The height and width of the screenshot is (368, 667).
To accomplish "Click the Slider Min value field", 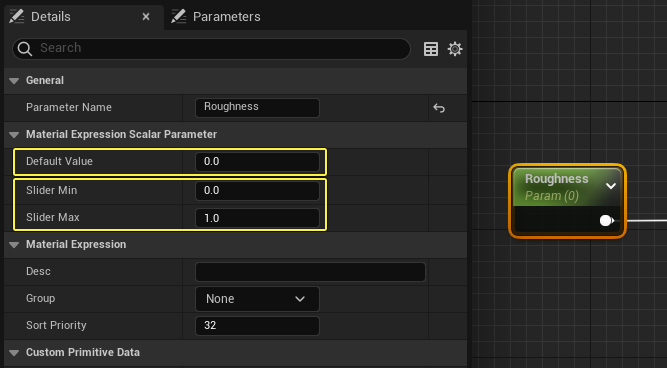I will coord(257,191).
